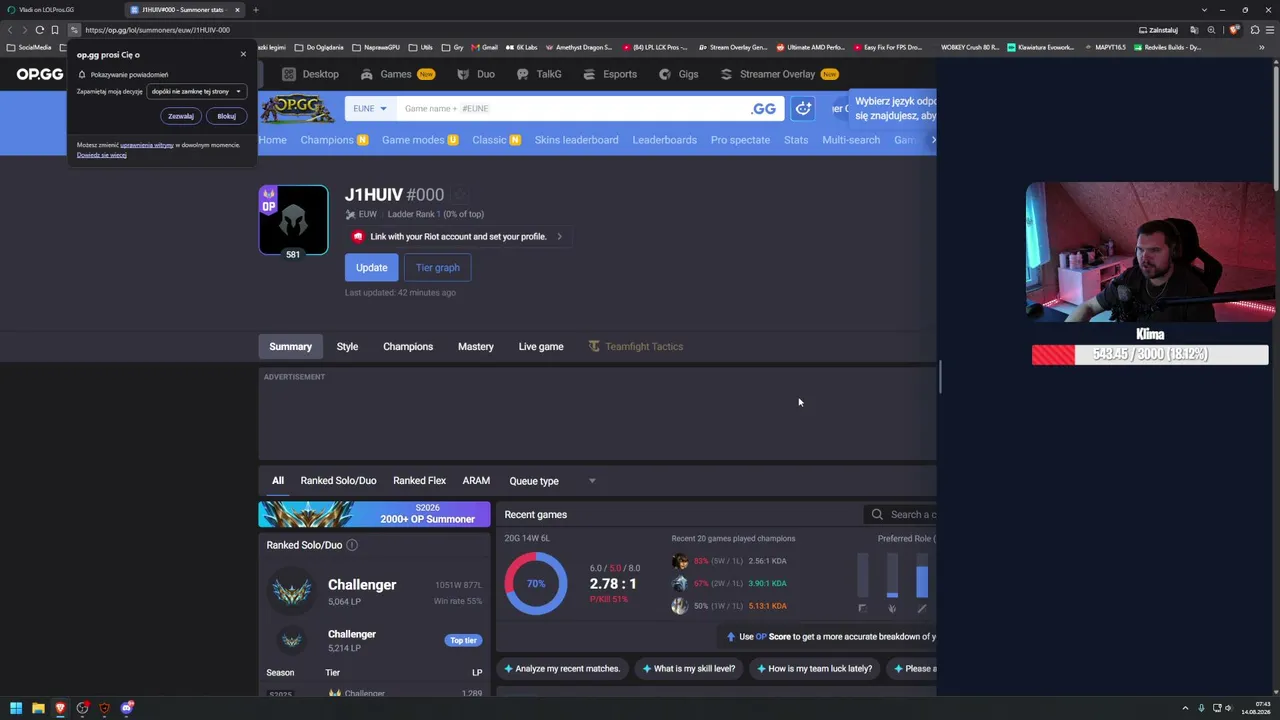Click the OP.GG mascot banner logo
The width and height of the screenshot is (1280, 720).
299,108
